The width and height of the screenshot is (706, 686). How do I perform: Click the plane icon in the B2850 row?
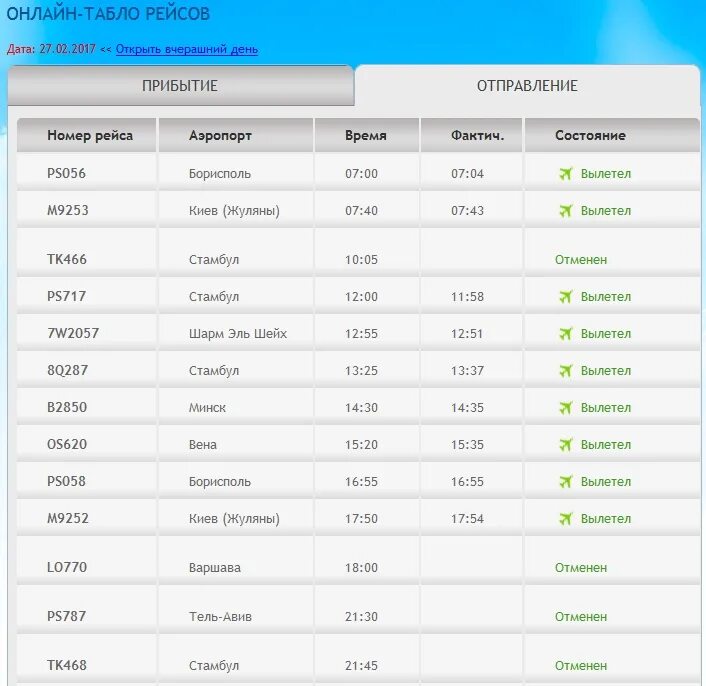pos(566,407)
